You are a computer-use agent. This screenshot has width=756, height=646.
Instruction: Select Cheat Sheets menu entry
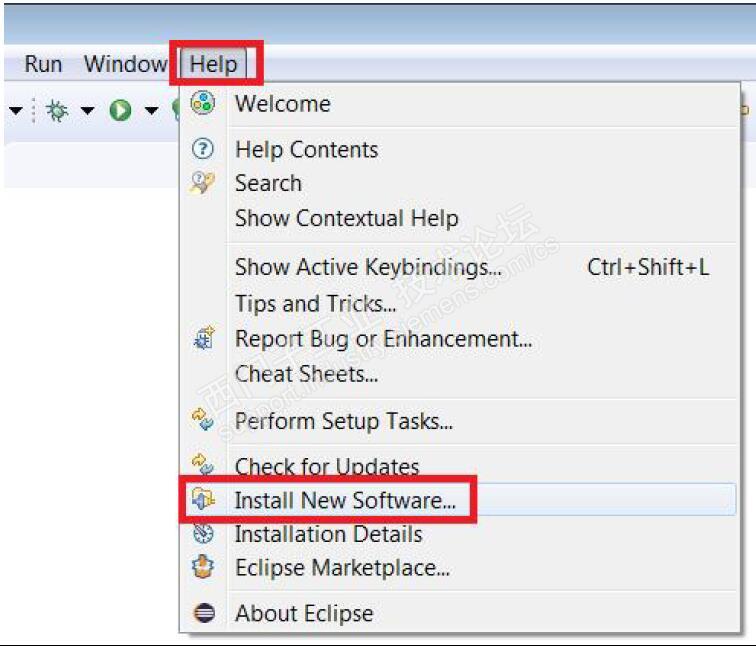click(306, 374)
